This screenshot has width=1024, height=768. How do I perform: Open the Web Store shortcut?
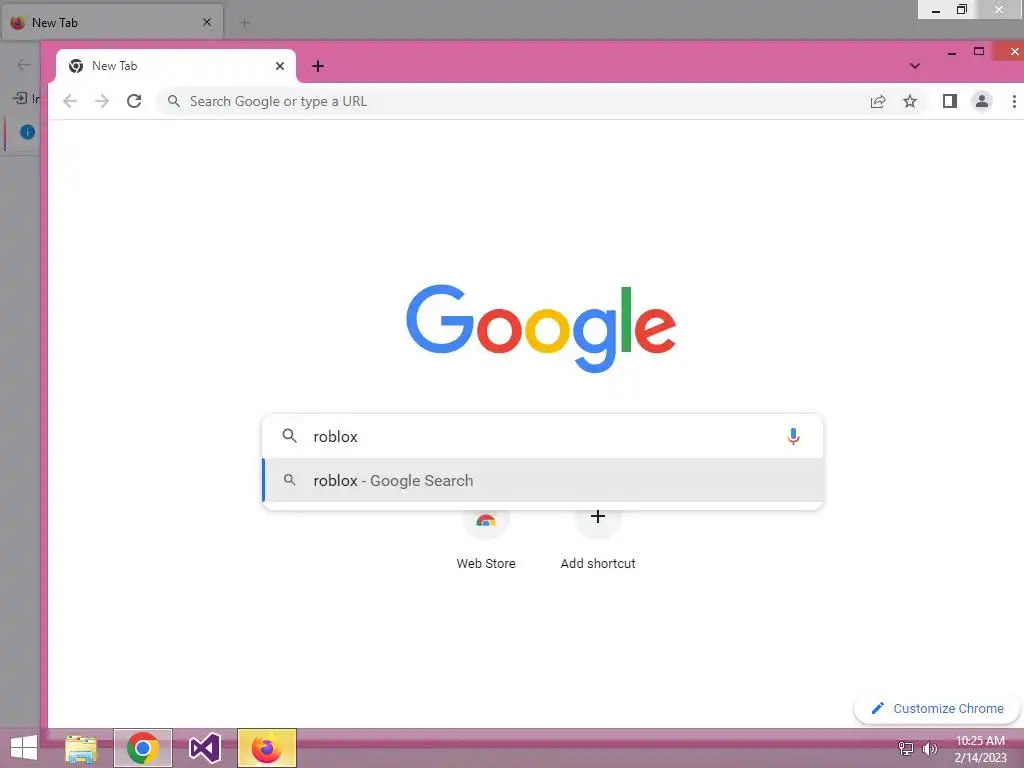tap(486, 539)
